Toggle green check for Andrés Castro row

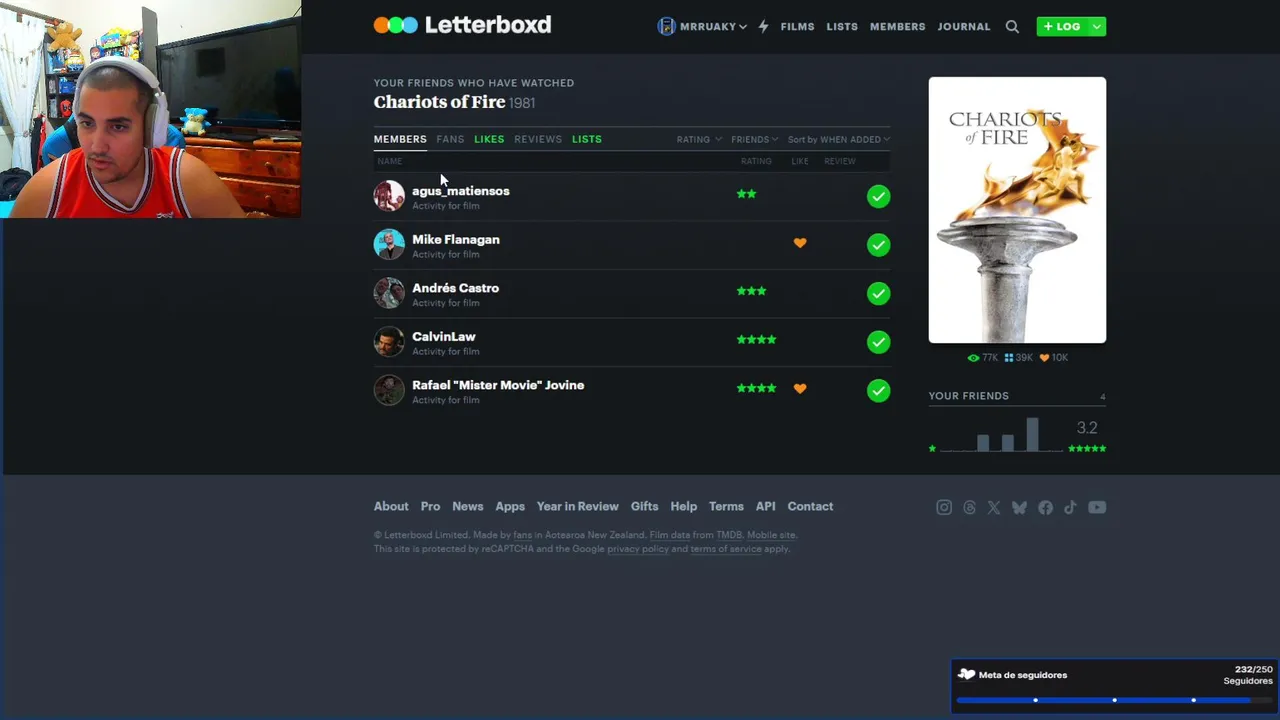coord(878,293)
